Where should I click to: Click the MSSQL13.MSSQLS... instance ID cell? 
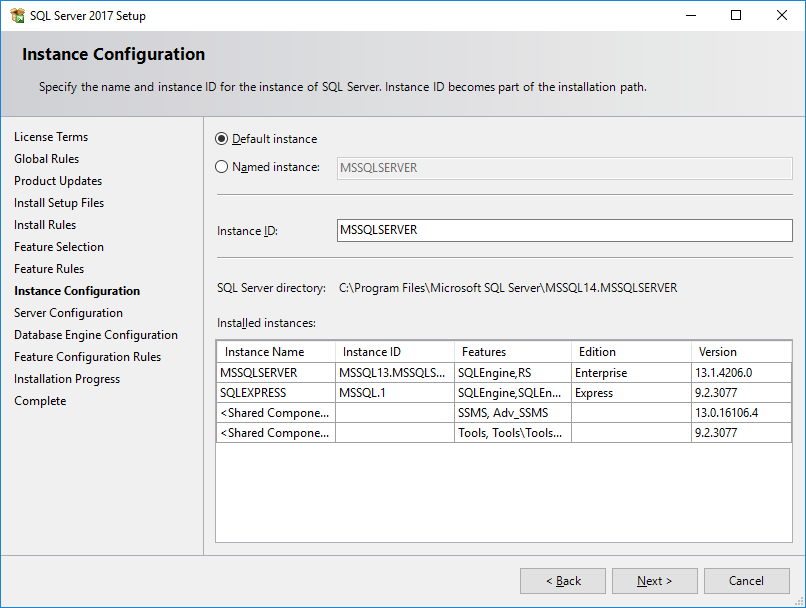coord(395,373)
